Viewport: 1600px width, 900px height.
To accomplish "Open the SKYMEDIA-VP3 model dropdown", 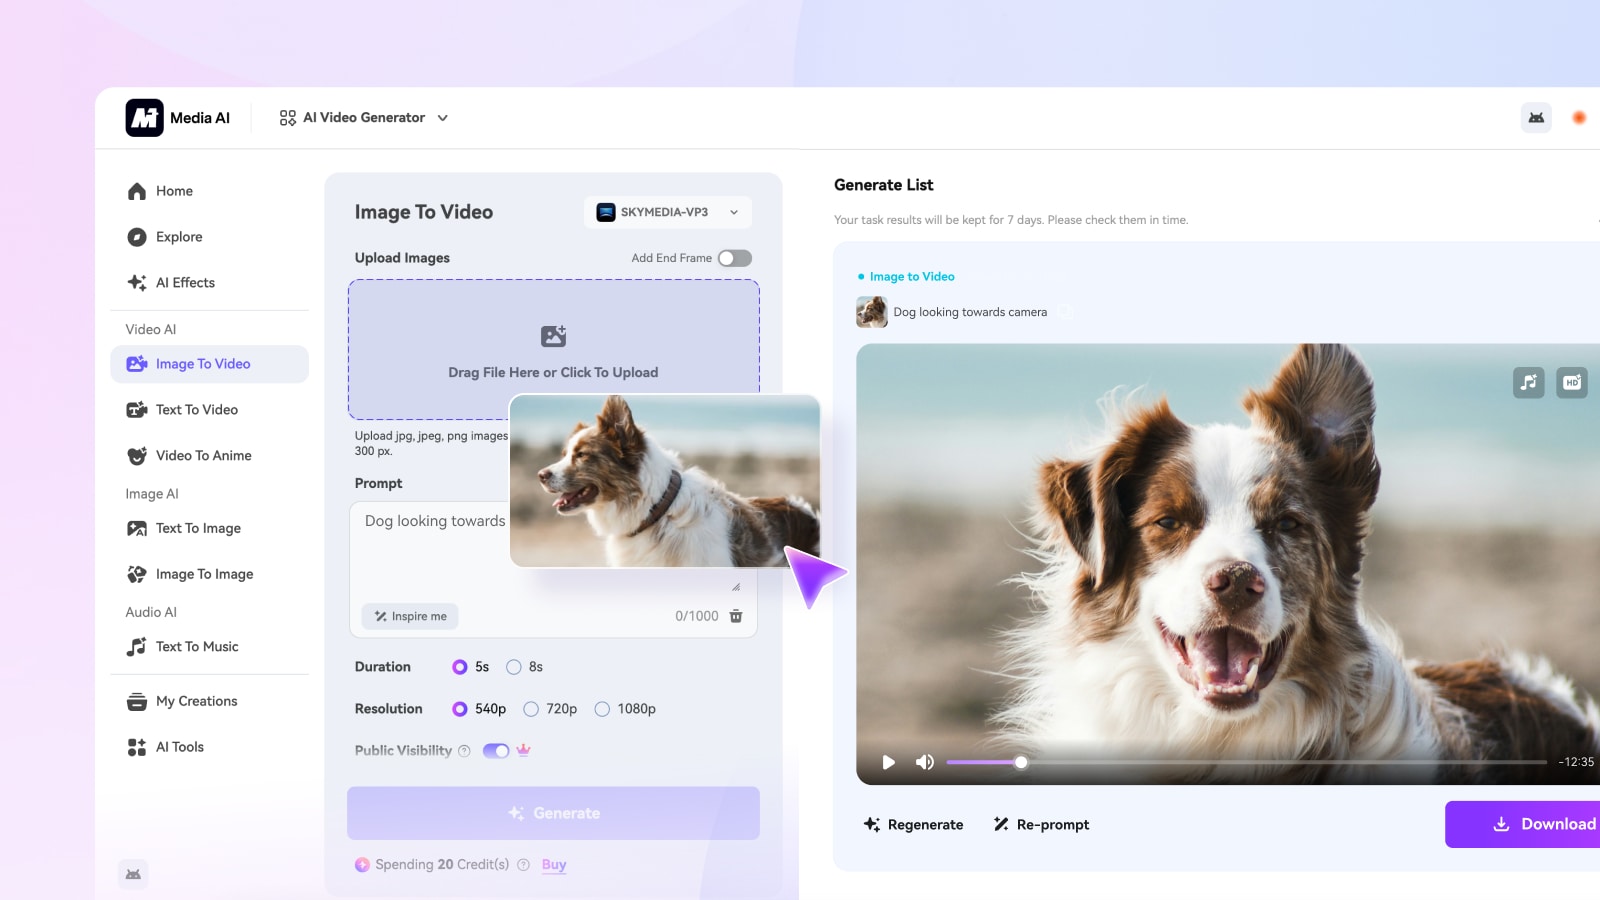I will click(668, 212).
